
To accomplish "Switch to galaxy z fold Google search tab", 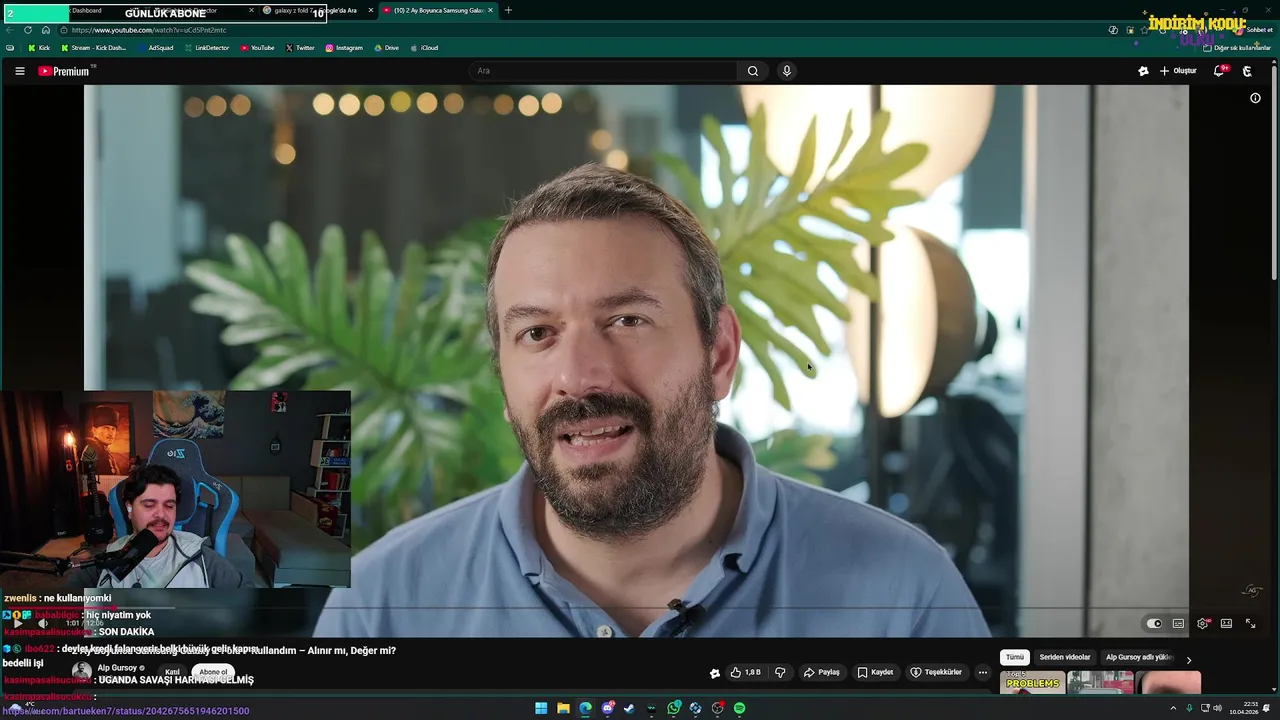I will (x=315, y=10).
